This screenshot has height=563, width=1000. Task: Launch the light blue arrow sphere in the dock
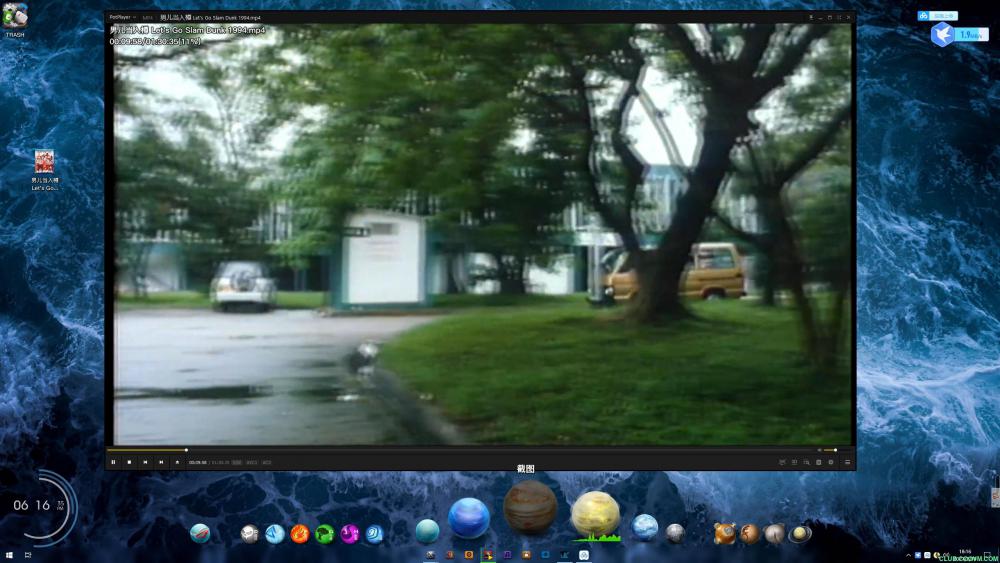tap(274, 534)
